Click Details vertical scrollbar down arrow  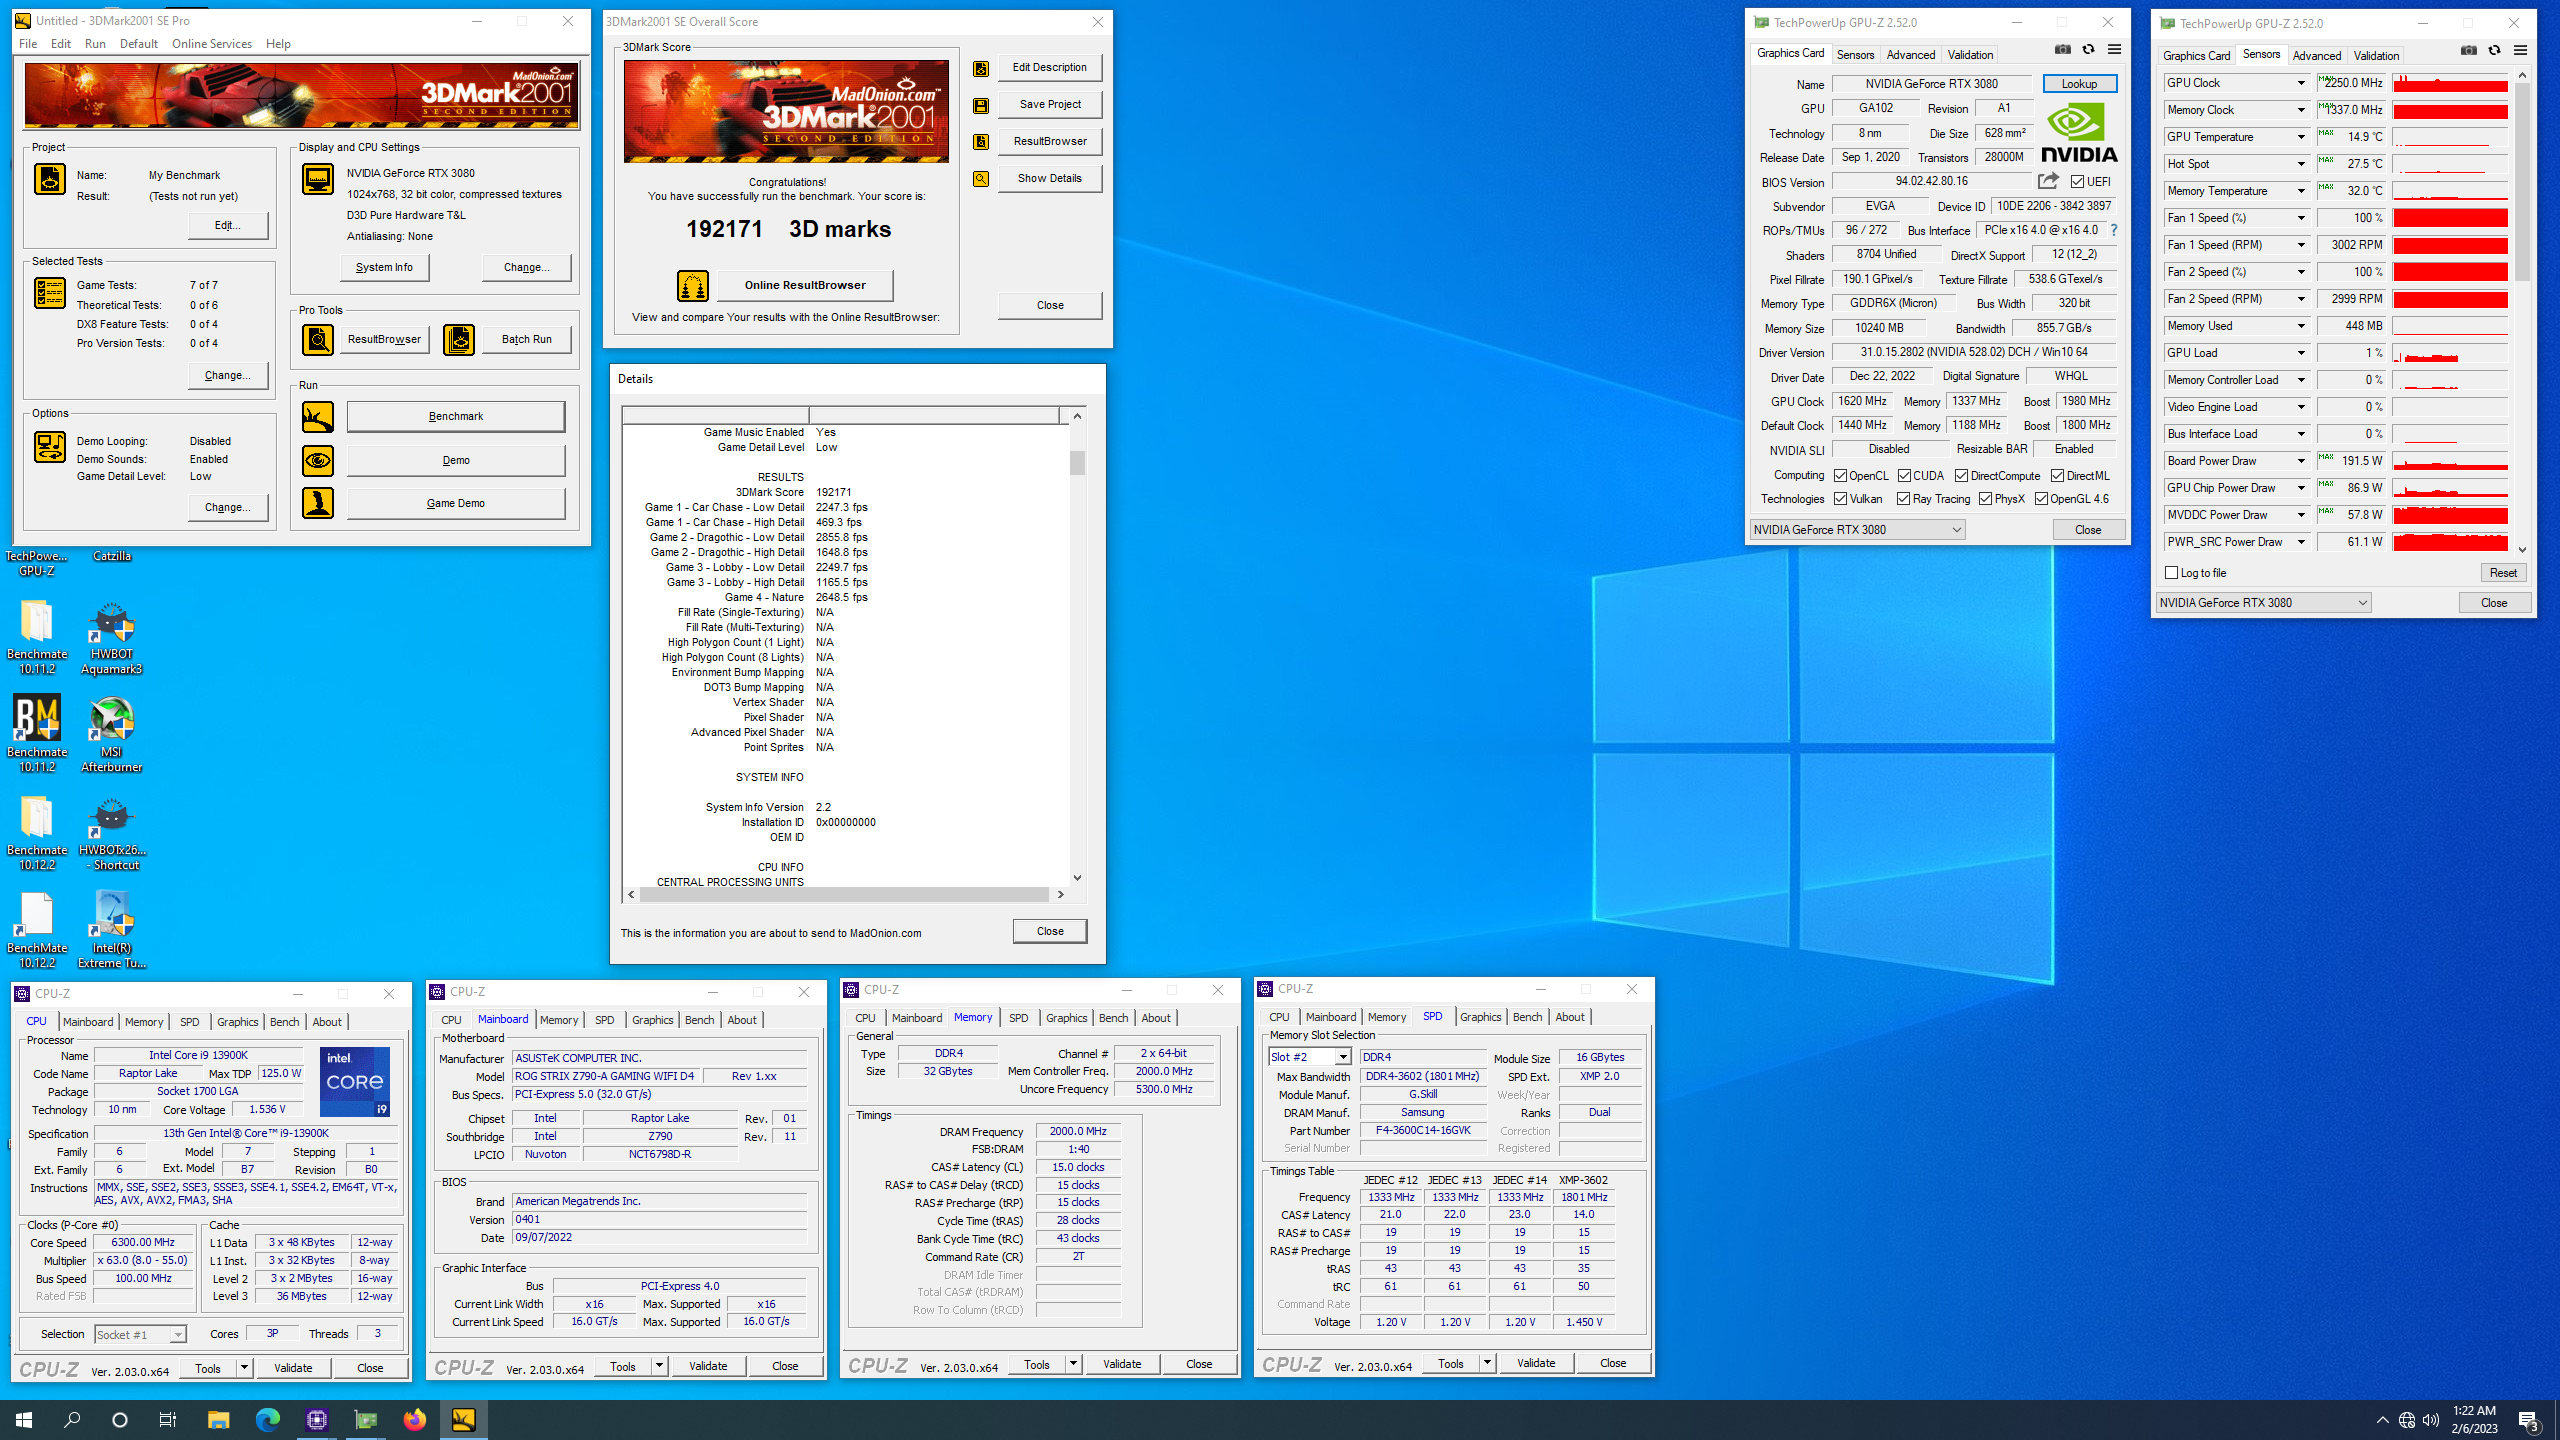coord(1077,878)
